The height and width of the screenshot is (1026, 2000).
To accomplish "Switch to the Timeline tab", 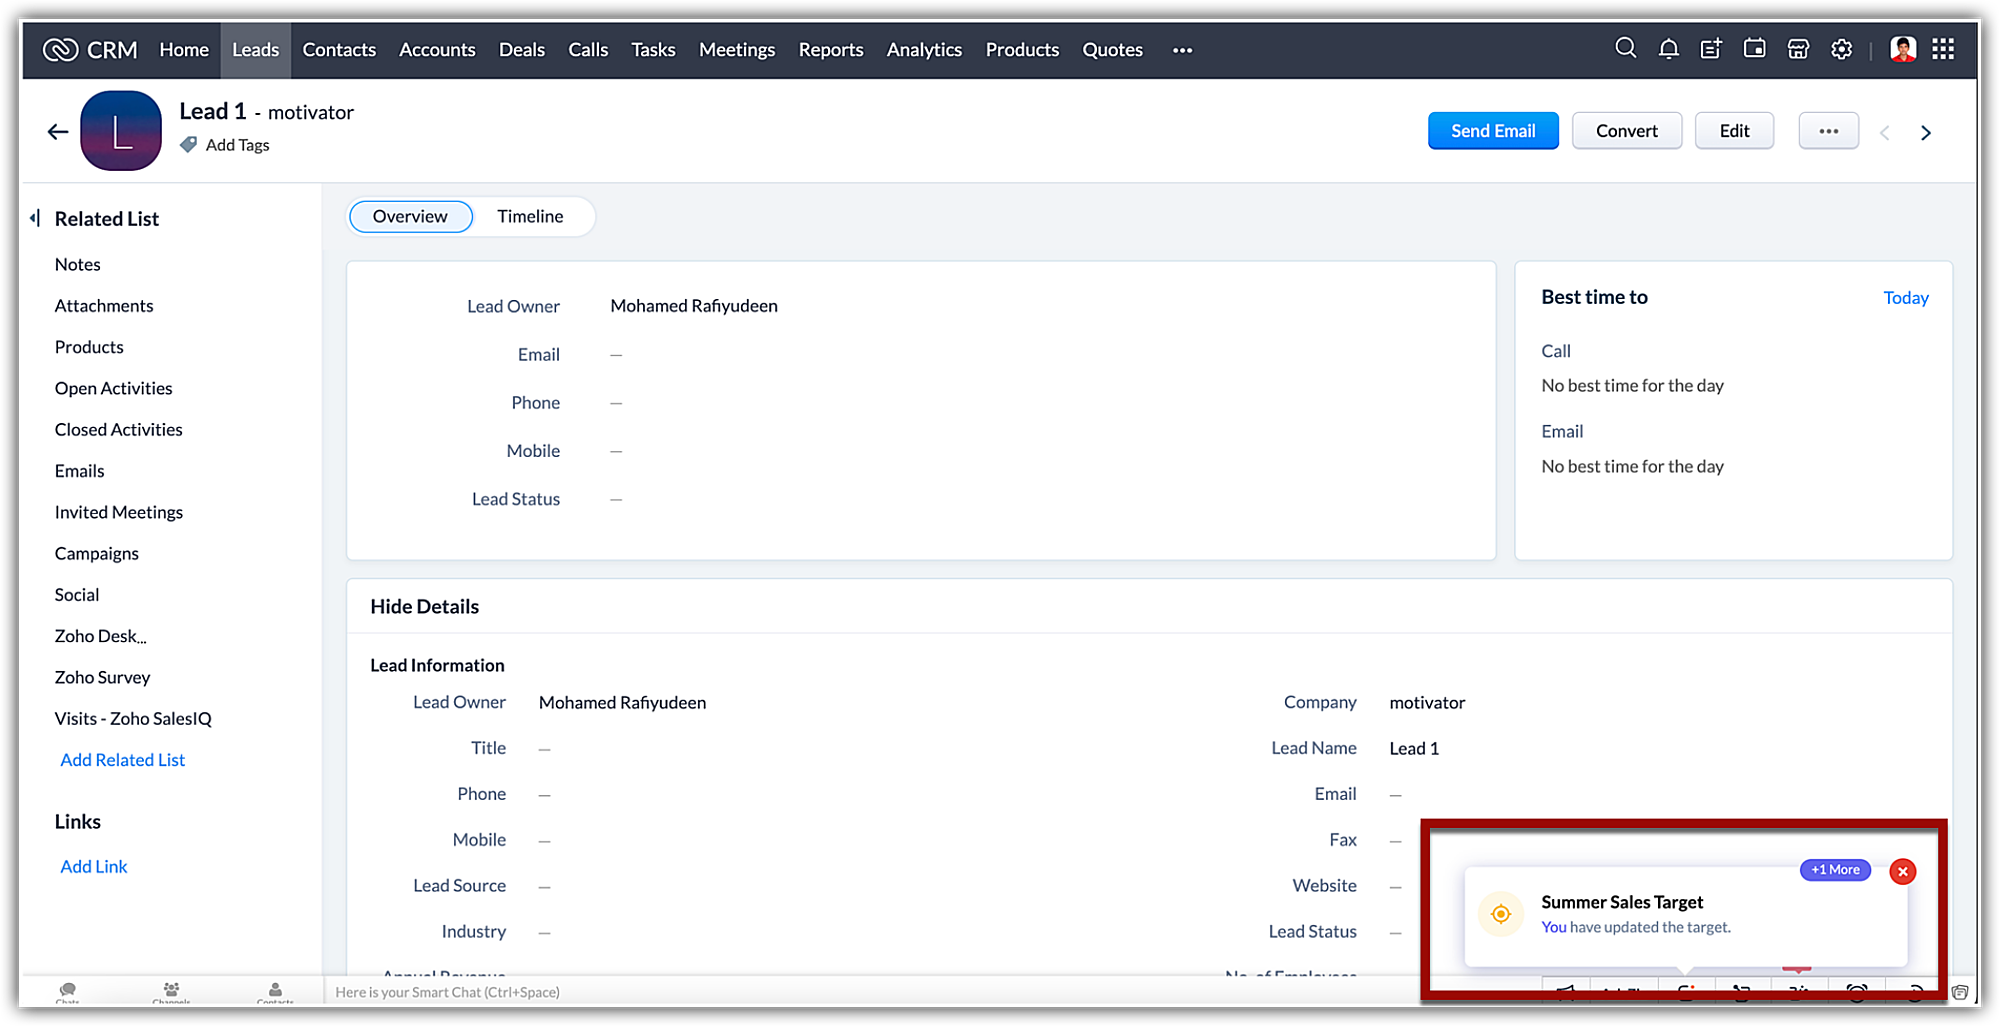I will (x=530, y=217).
